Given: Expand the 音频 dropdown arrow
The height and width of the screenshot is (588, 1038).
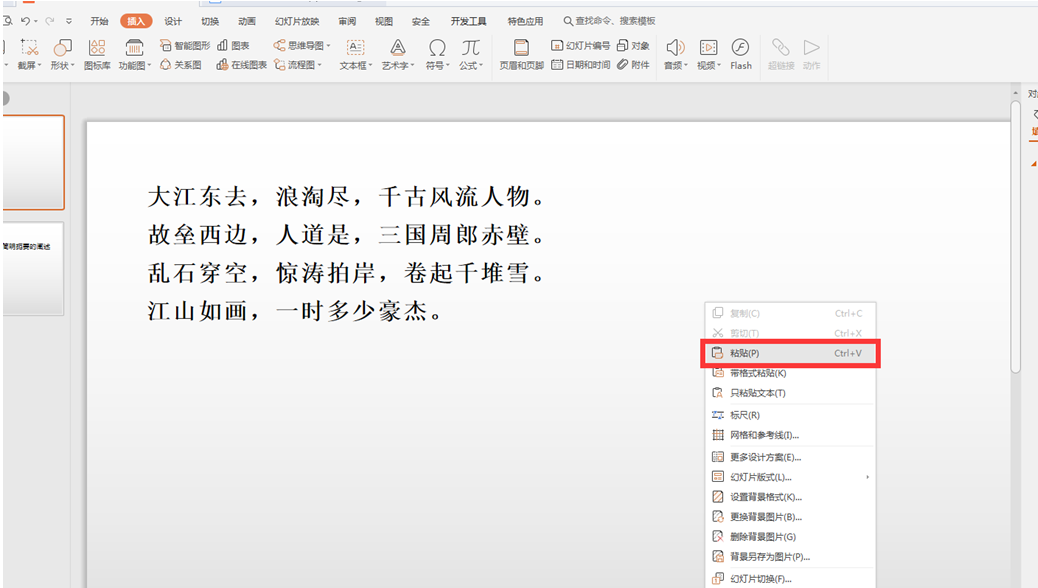Looking at the screenshot, I should coord(686,66).
